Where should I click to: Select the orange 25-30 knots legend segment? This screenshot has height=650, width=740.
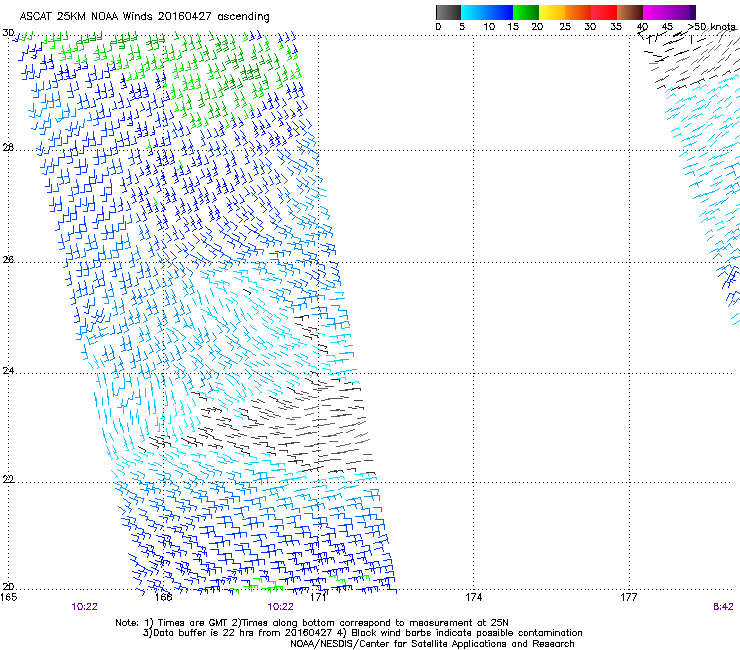578,12
